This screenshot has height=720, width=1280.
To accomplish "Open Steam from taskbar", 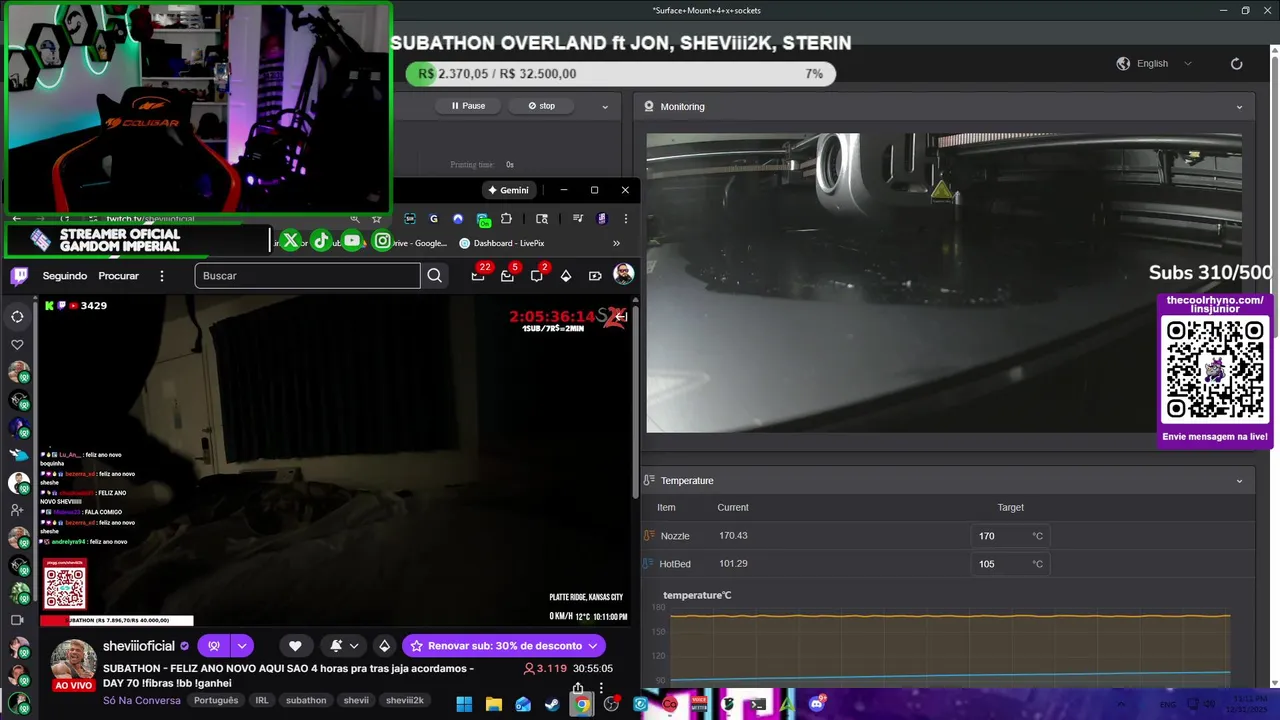I will [552, 704].
